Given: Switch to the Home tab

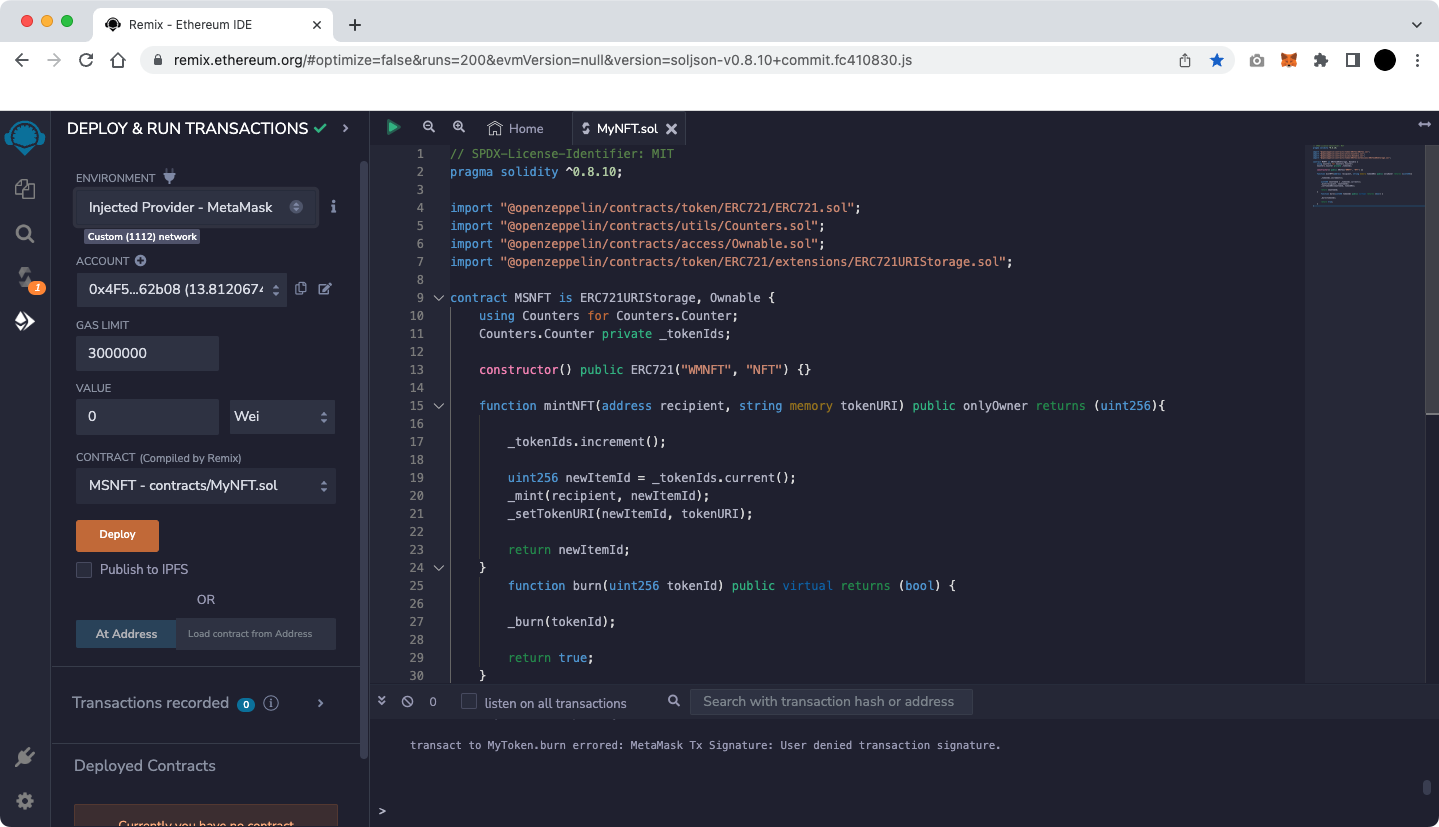Looking at the screenshot, I should coord(515,128).
